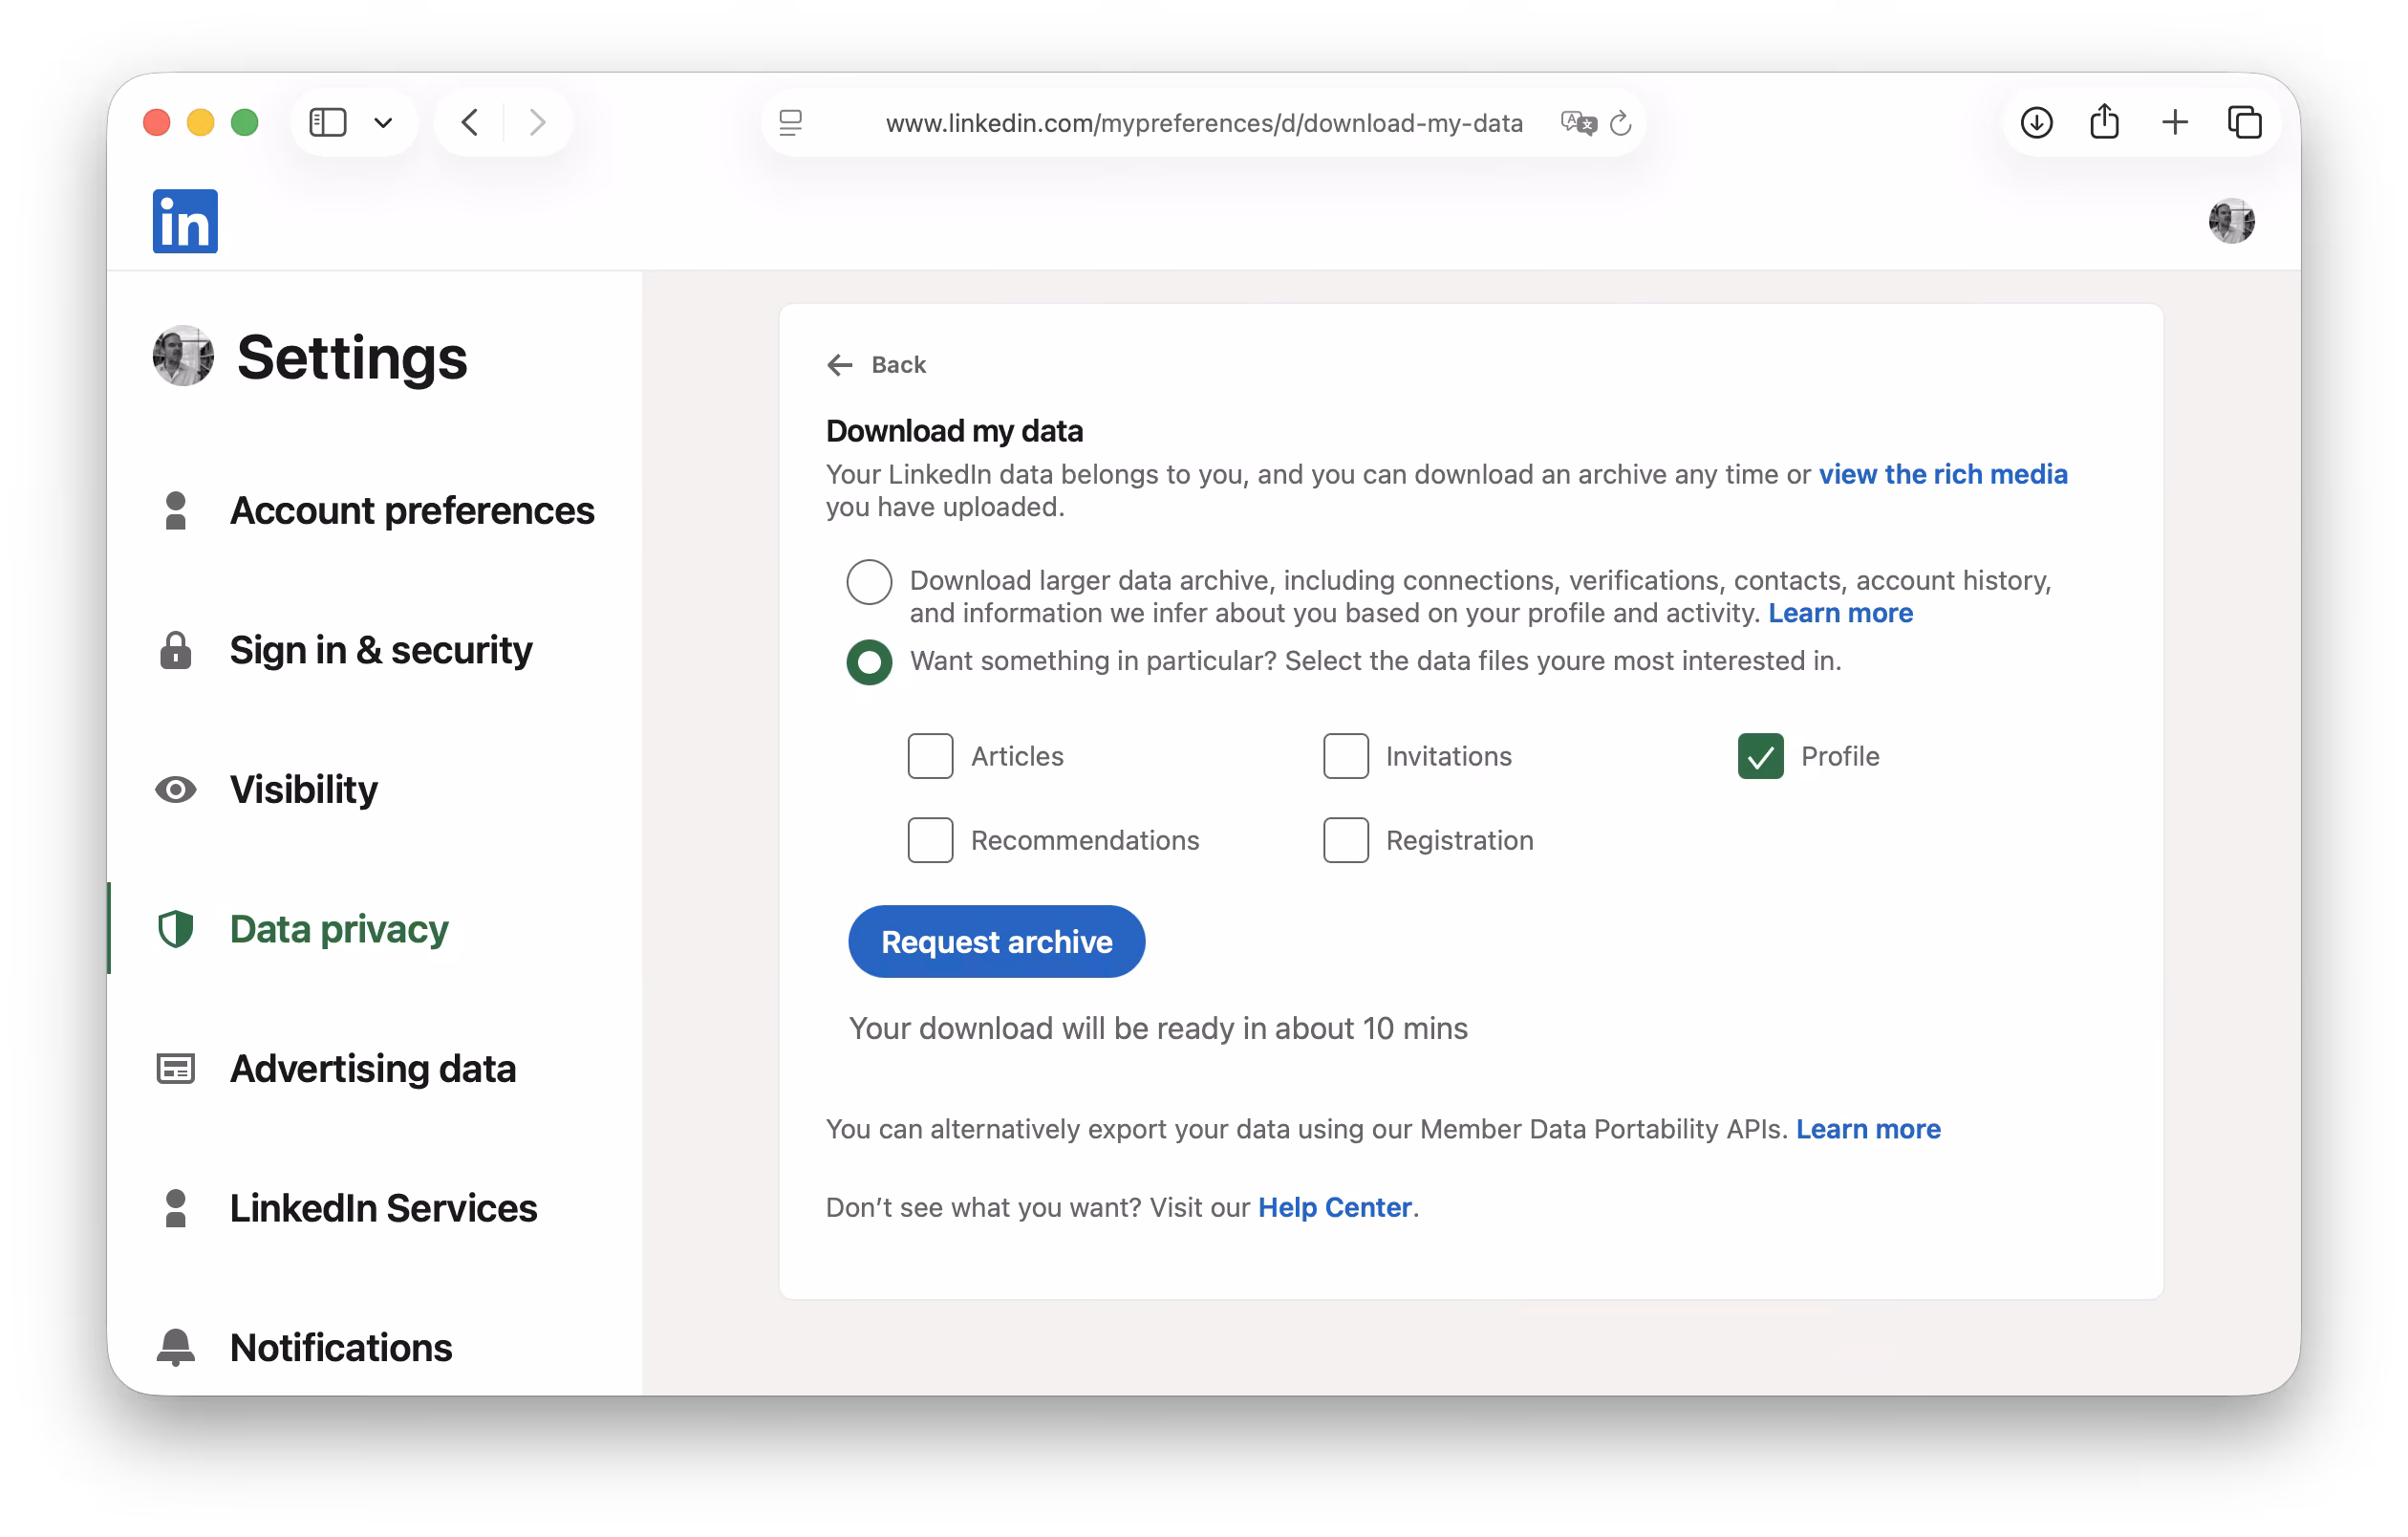Image resolution: width=2408 pixels, height=1537 pixels.
Task: Click the Data privacy shield icon
Action: coord(176,929)
